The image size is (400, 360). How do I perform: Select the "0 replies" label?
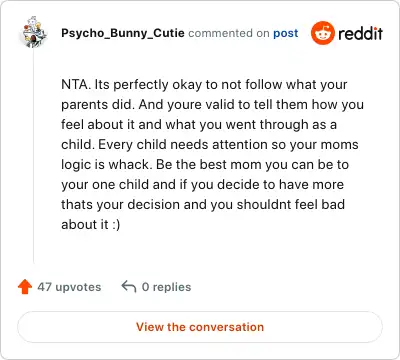166,287
